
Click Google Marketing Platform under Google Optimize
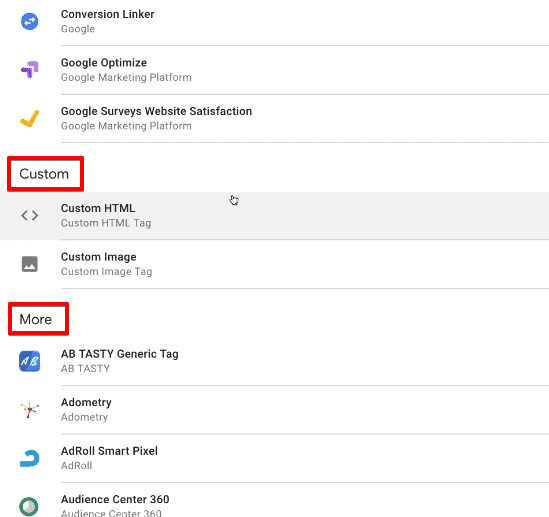[126, 77]
